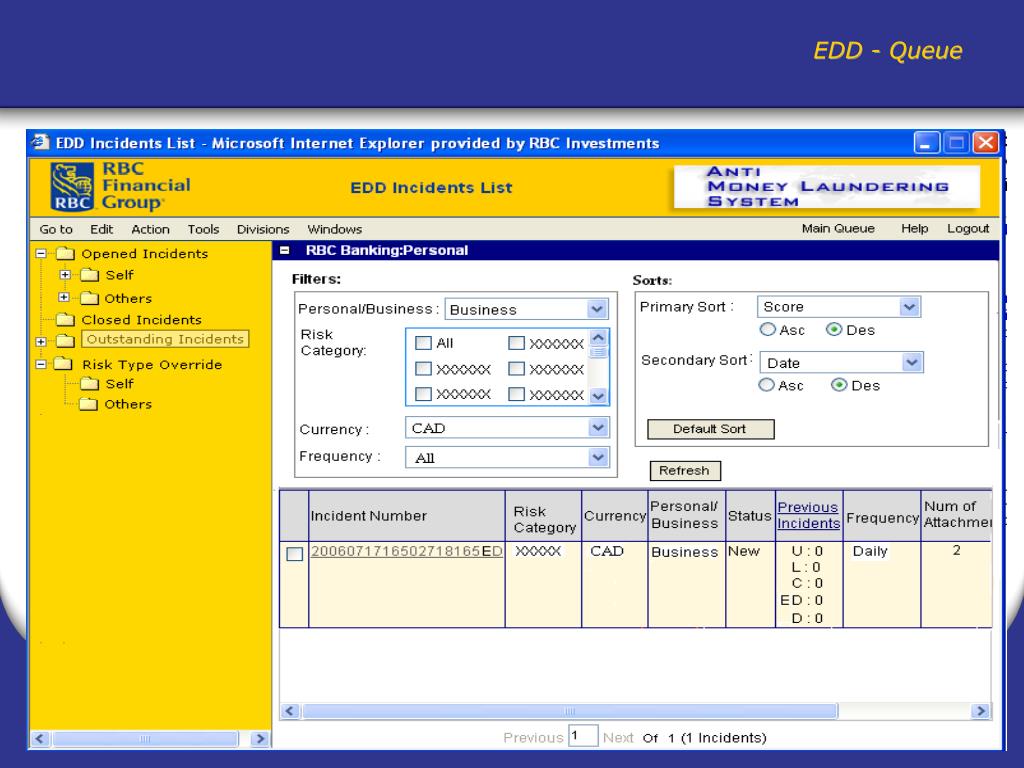This screenshot has width=1024, height=768.
Task: Click the Risk Type Override folder icon
Action: tap(63, 364)
